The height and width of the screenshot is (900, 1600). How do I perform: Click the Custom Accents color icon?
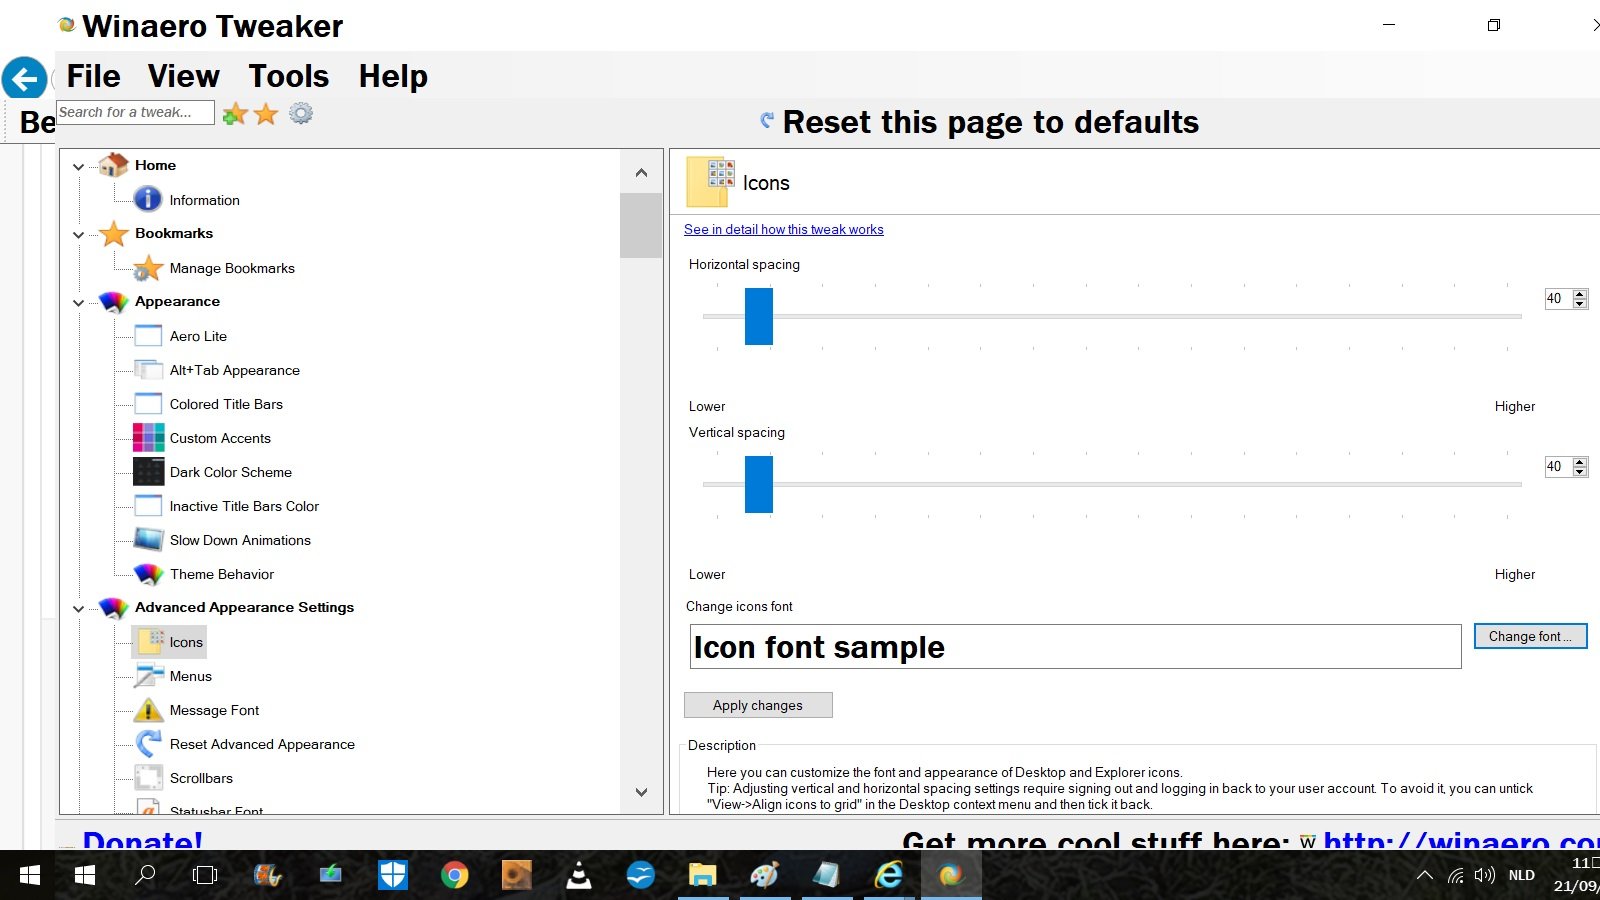click(x=148, y=438)
